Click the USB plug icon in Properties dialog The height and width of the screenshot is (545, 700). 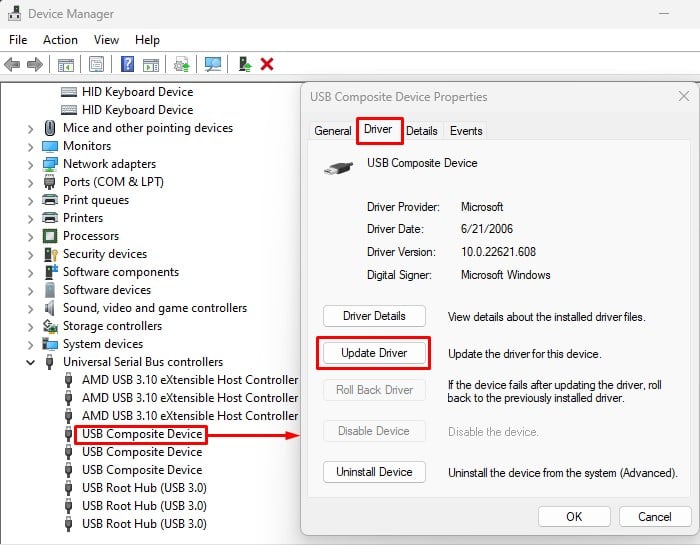tap(338, 168)
